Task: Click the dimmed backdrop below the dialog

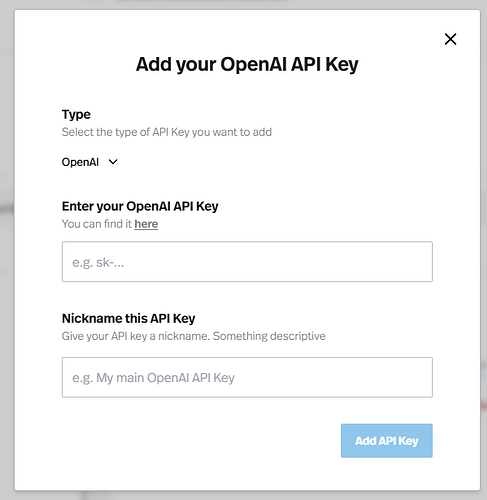Action: 243,495
